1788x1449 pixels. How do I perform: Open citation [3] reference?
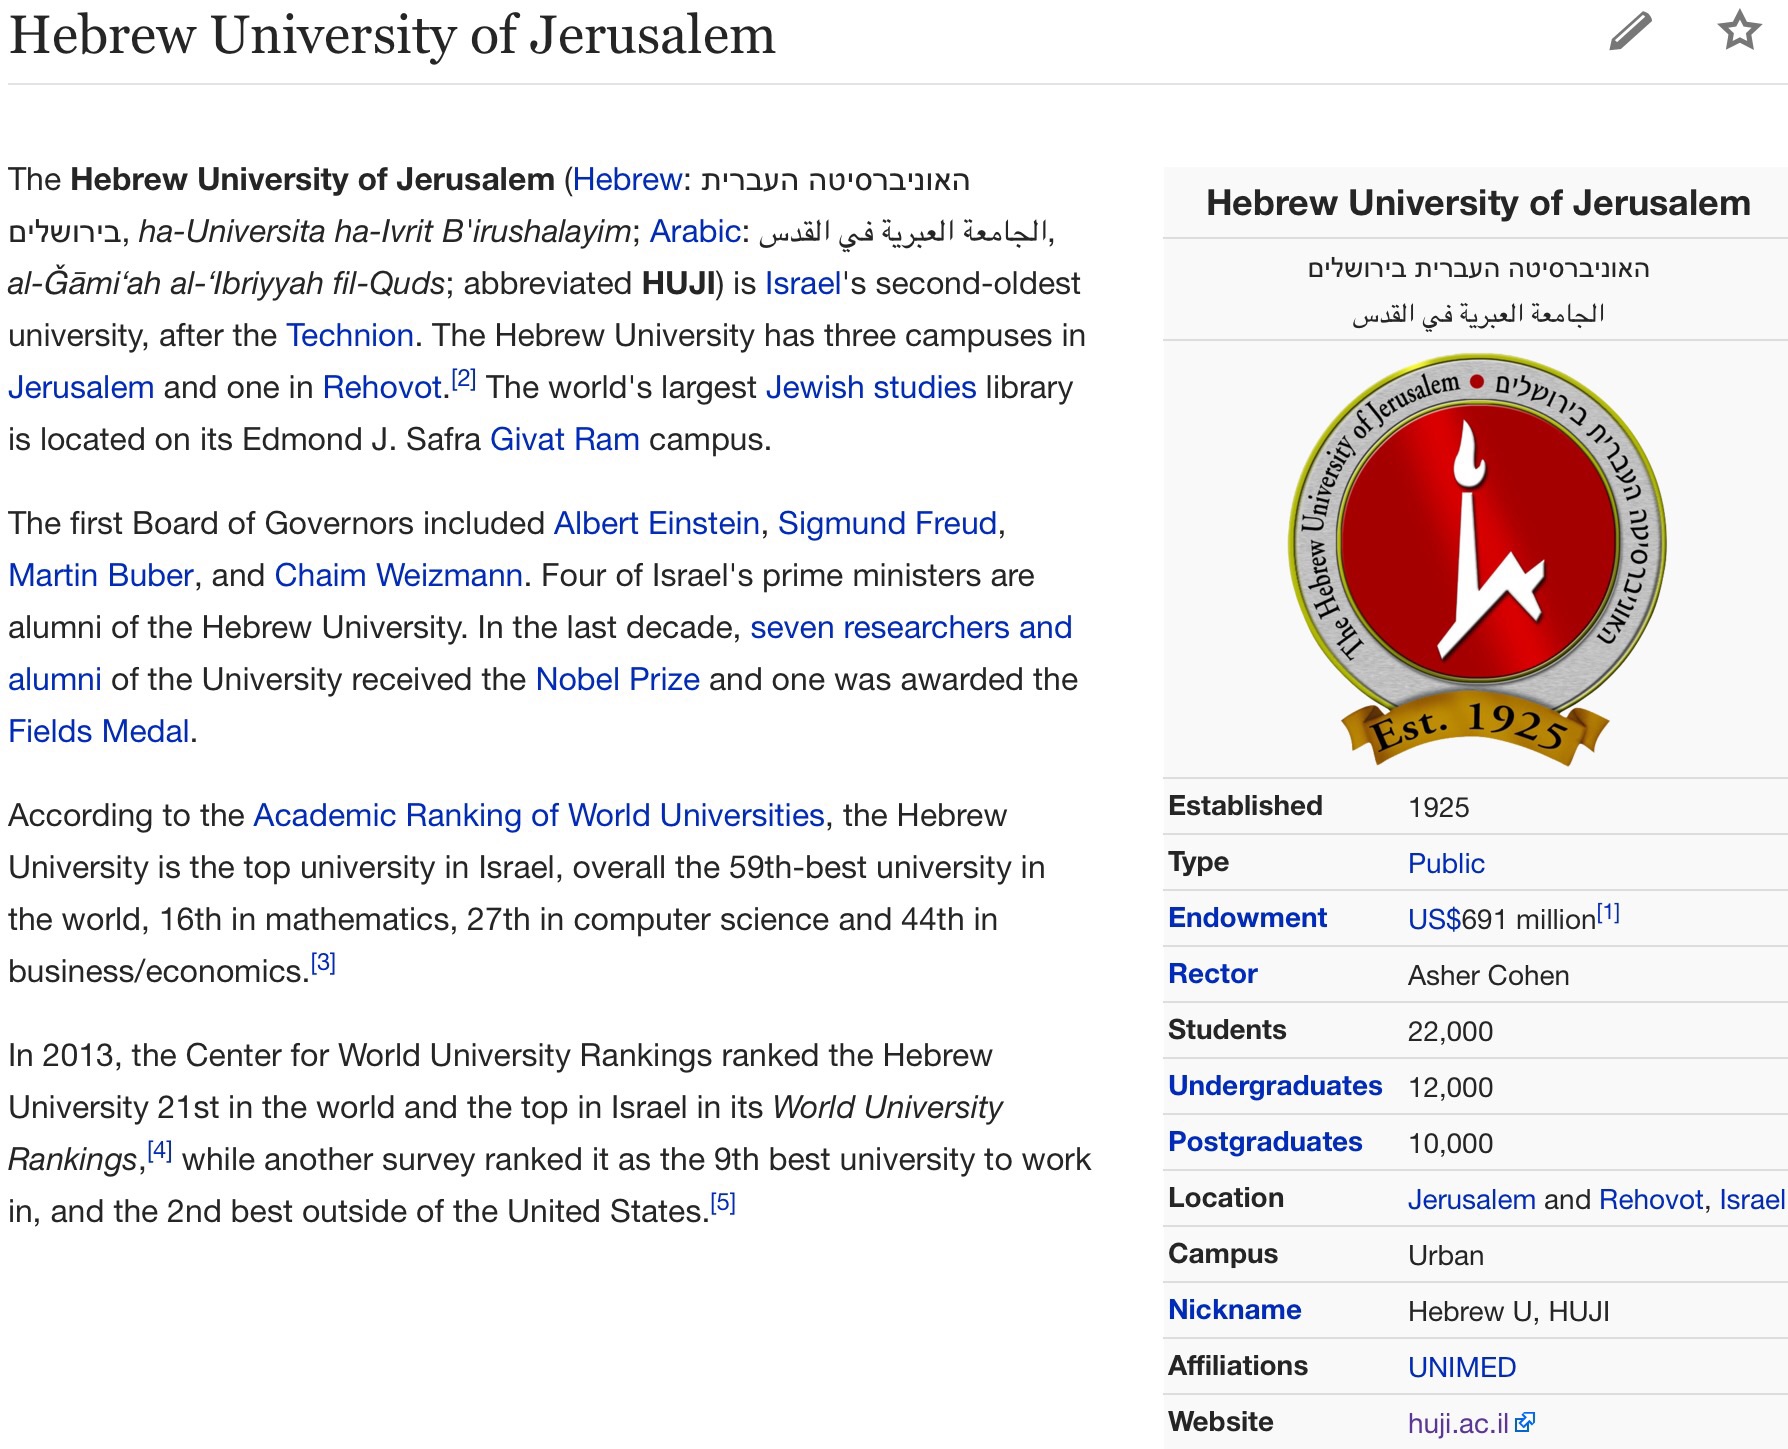(323, 962)
